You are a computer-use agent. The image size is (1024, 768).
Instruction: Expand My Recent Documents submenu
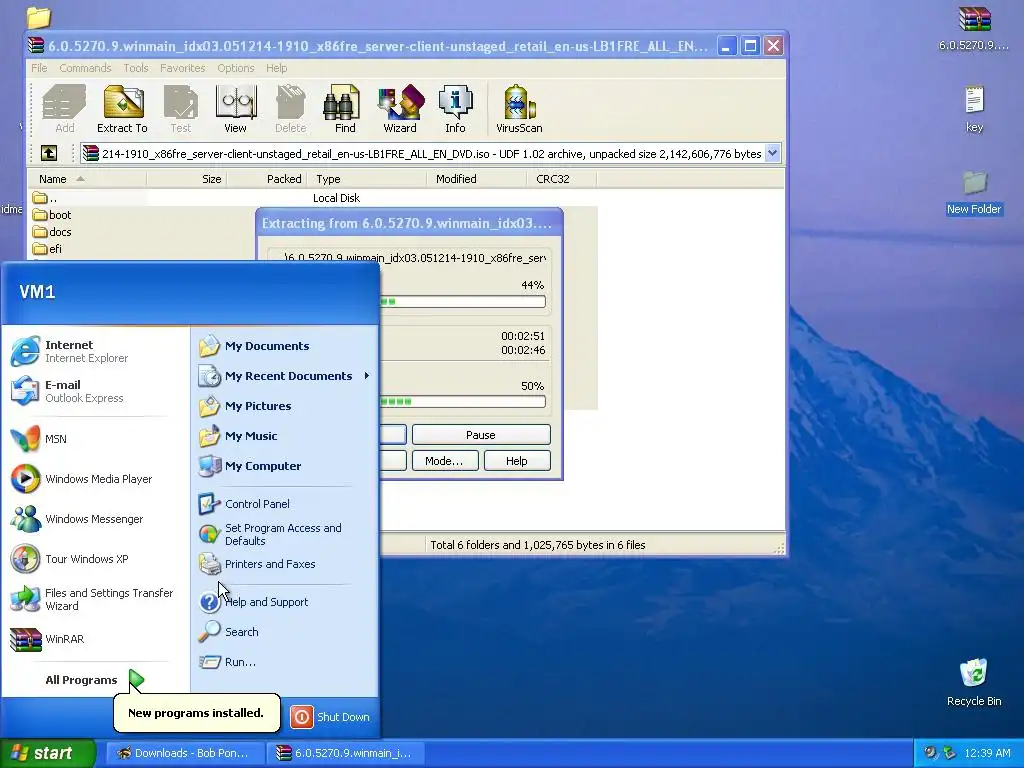coord(285,376)
